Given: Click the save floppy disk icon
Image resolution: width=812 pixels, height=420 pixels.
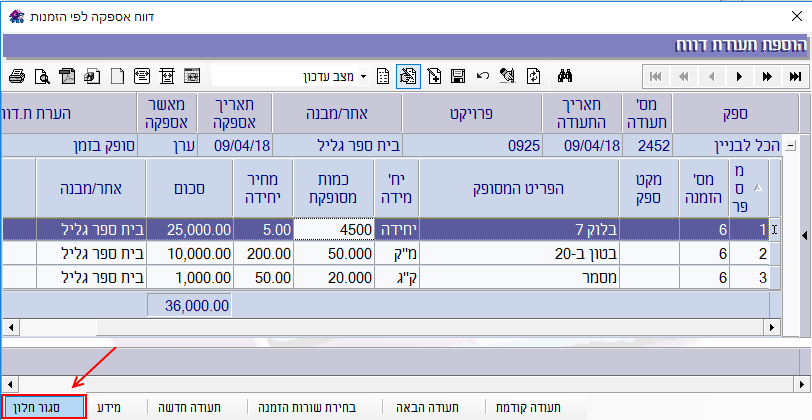Looking at the screenshot, I should click(x=458, y=76).
